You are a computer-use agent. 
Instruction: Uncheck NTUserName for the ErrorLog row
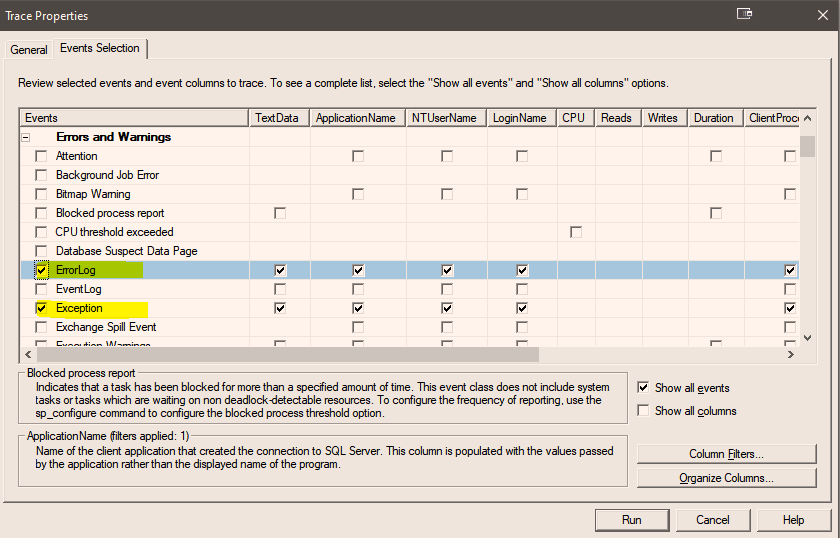447,270
